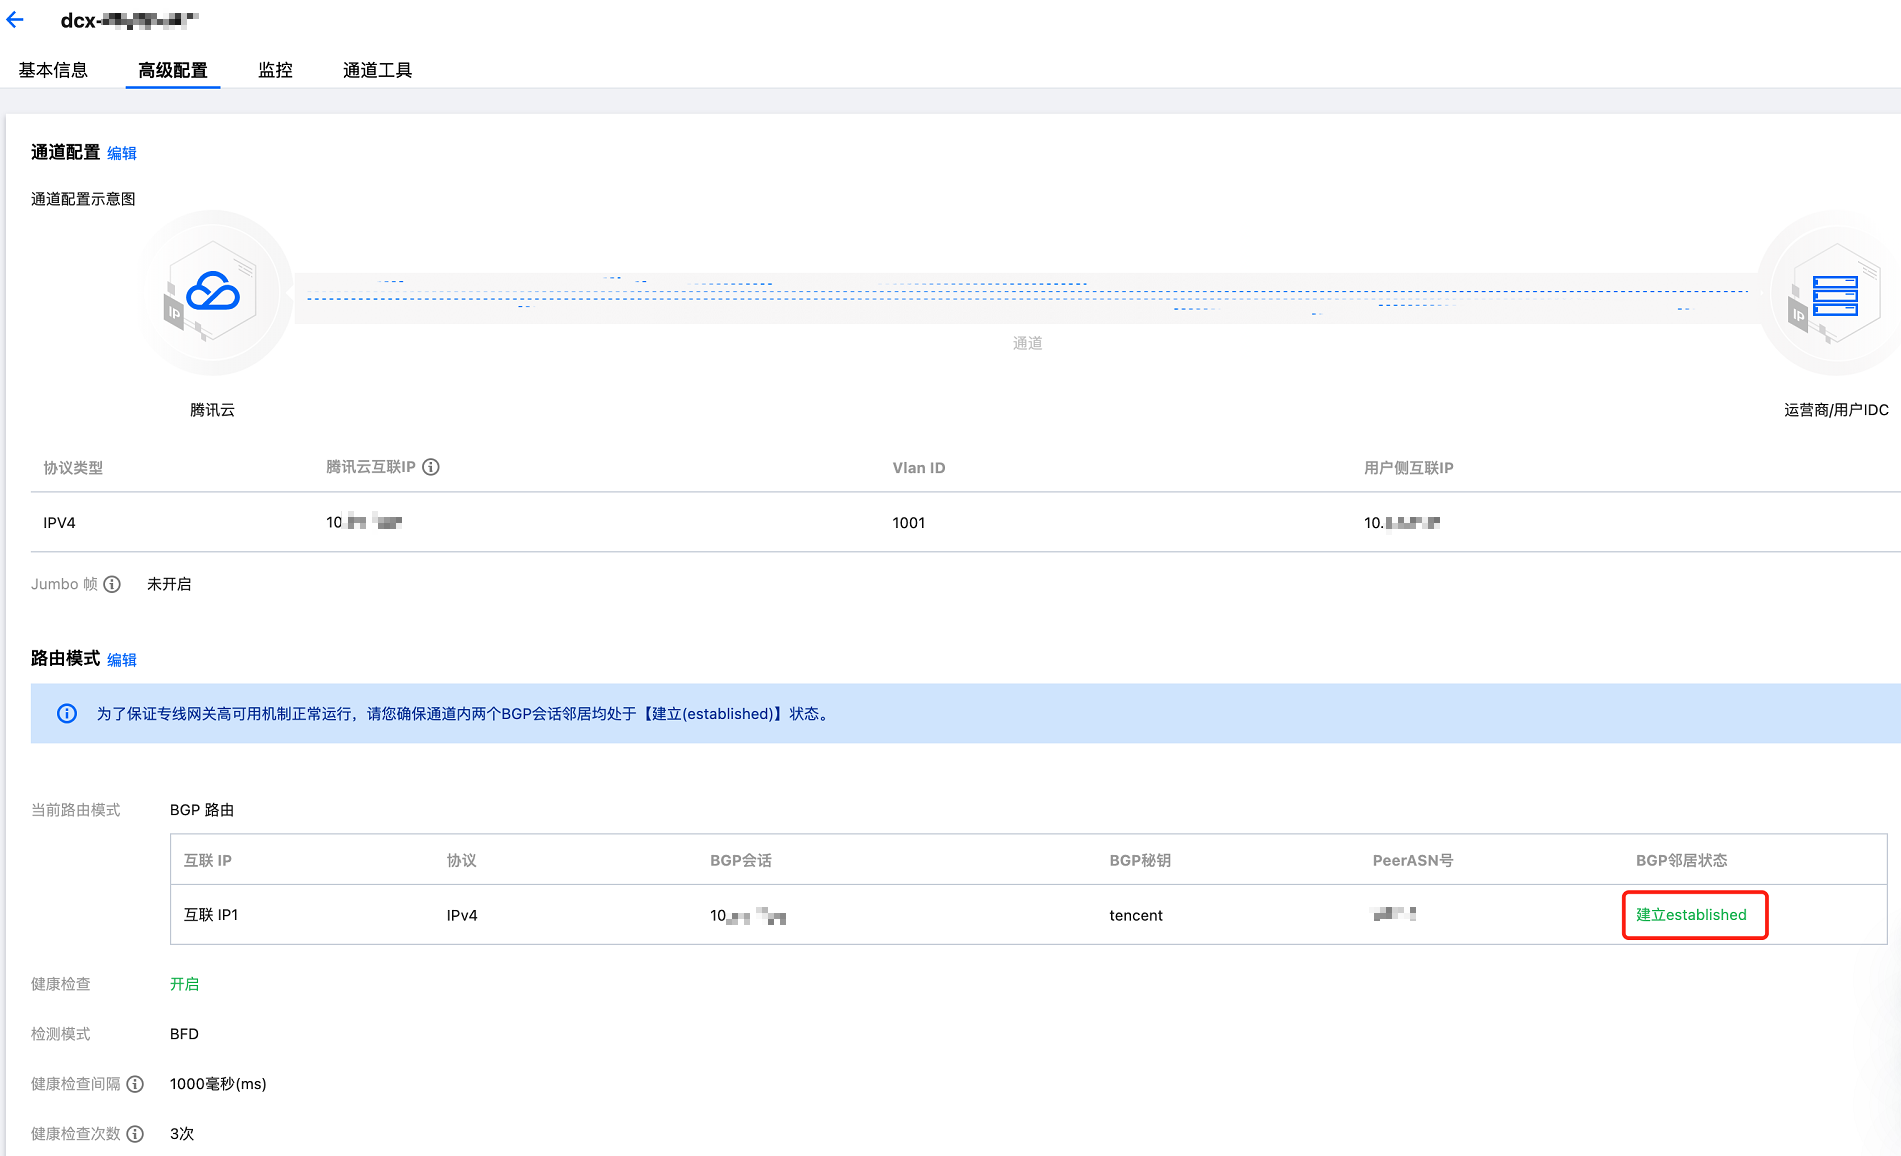Click the green 开启 health check status
The height and width of the screenshot is (1156, 1901).
point(184,984)
